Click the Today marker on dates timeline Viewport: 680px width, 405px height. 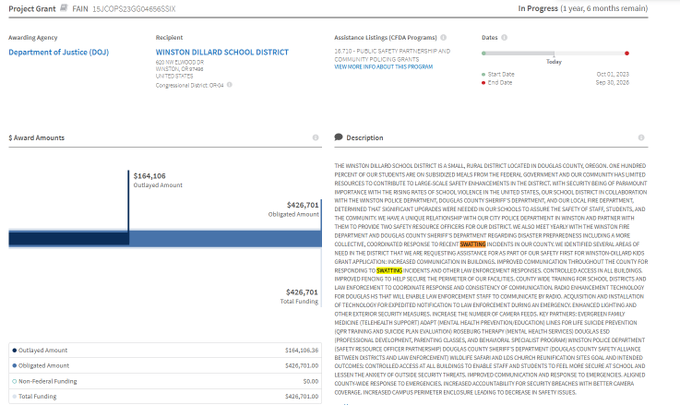point(553,53)
